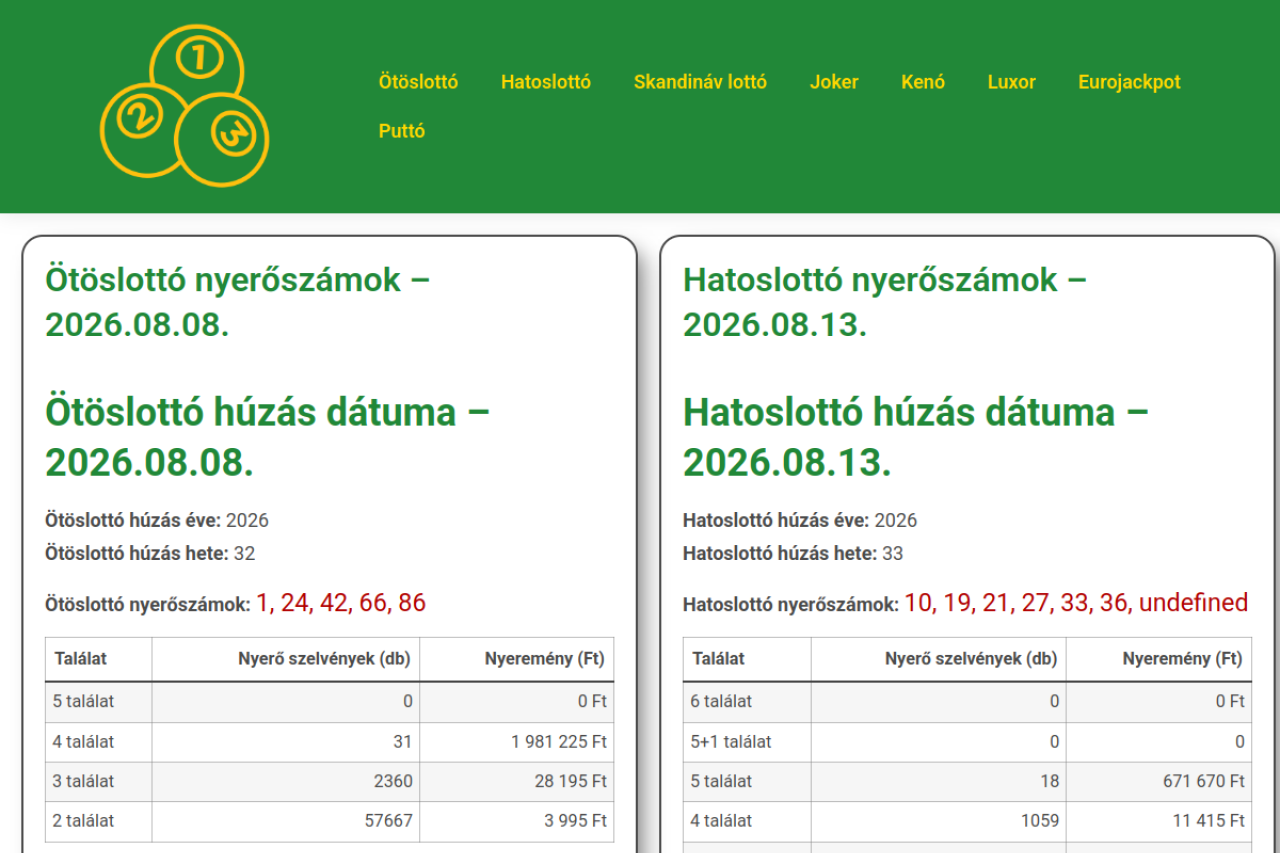This screenshot has height=853, width=1280.
Task: Click the 4 találat cell in Ötöslottó table
Action: [99, 742]
